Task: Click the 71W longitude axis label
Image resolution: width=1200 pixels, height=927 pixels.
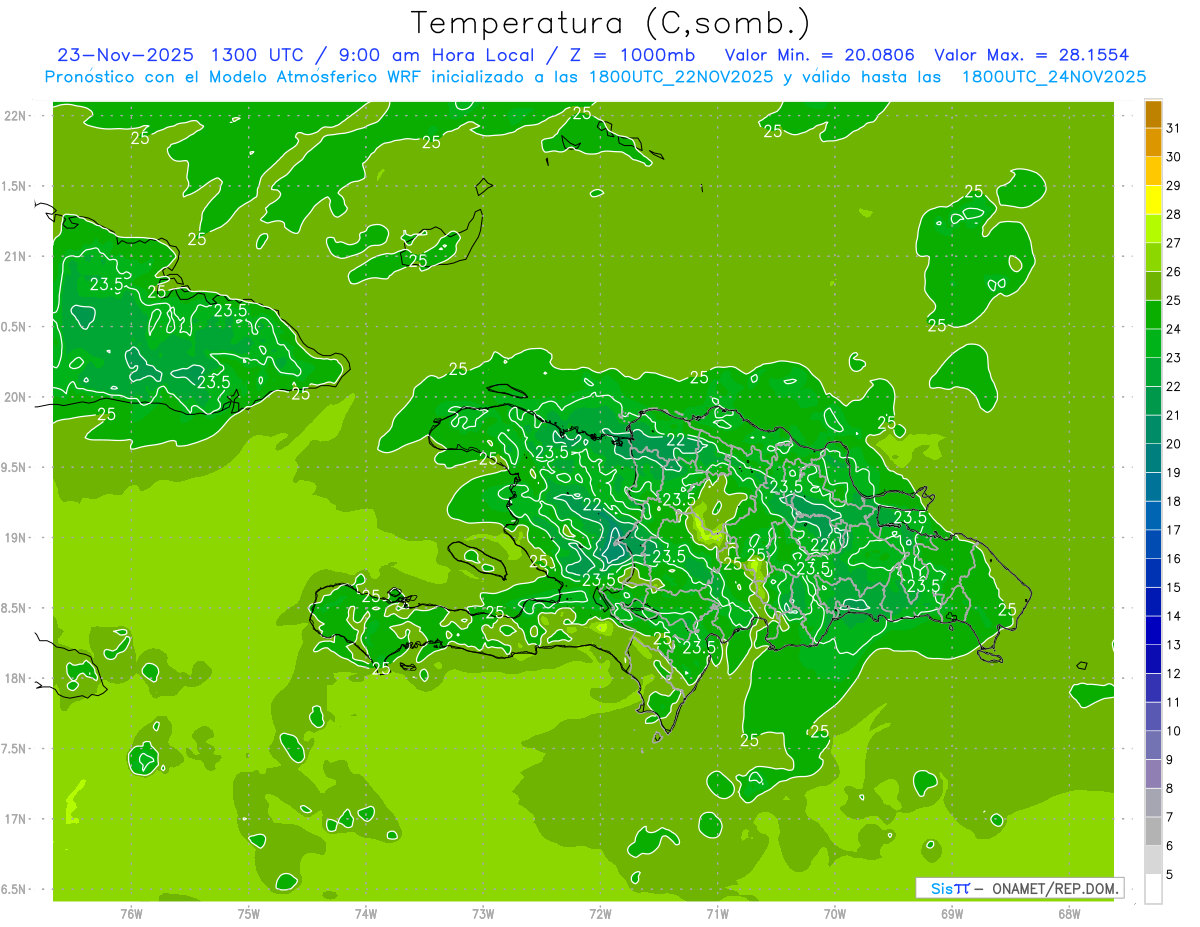Action: click(x=717, y=914)
